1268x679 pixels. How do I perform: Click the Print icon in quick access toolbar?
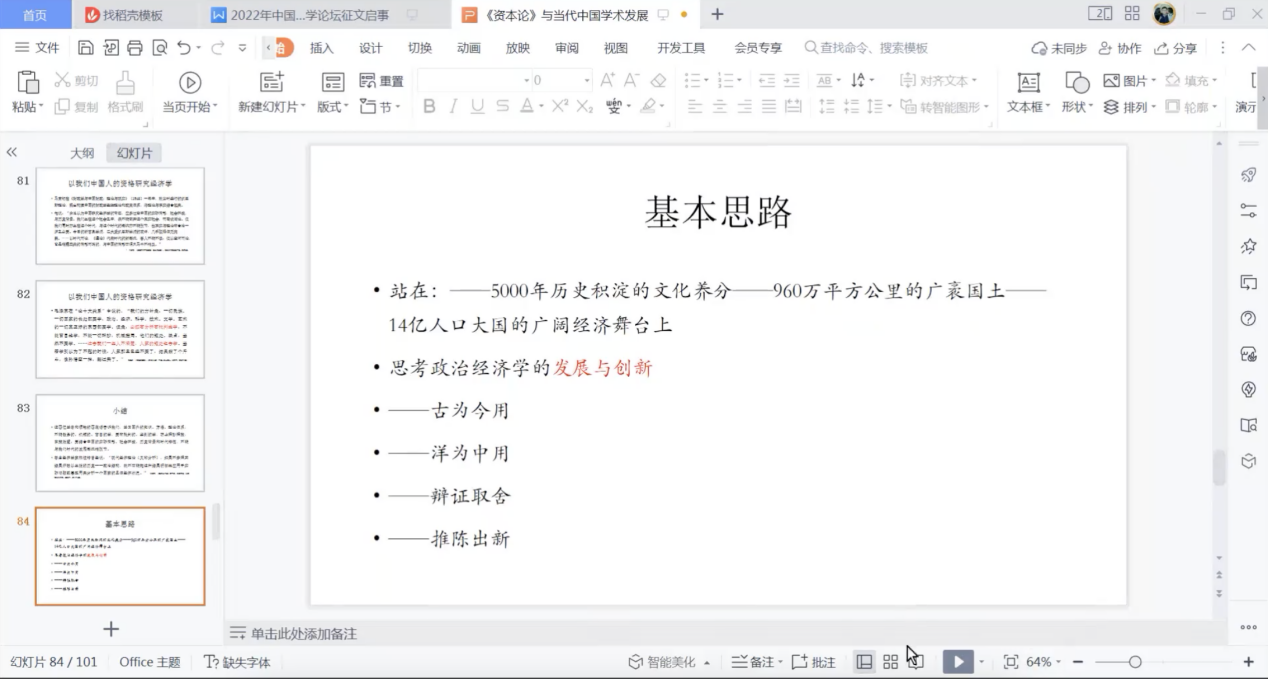coord(134,48)
